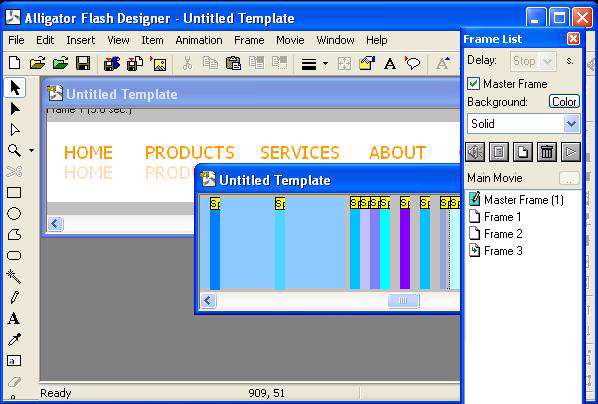Open the Solid background type dropdown
598x404 pixels.
pyautogui.click(x=571, y=124)
